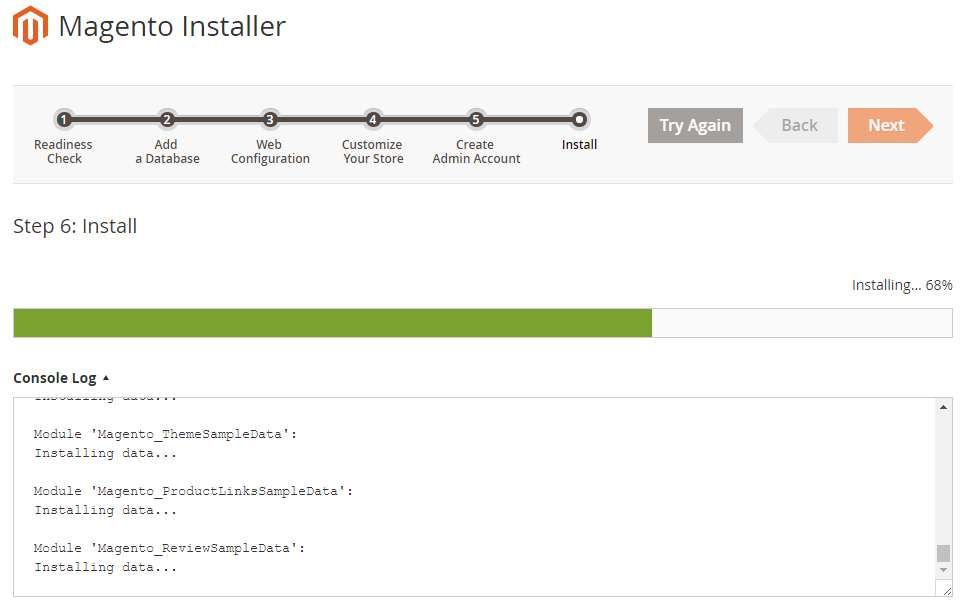969x607 pixels.
Task: Click the console log scrollbar up arrow
Action: pyautogui.click(x=944, y=407)
